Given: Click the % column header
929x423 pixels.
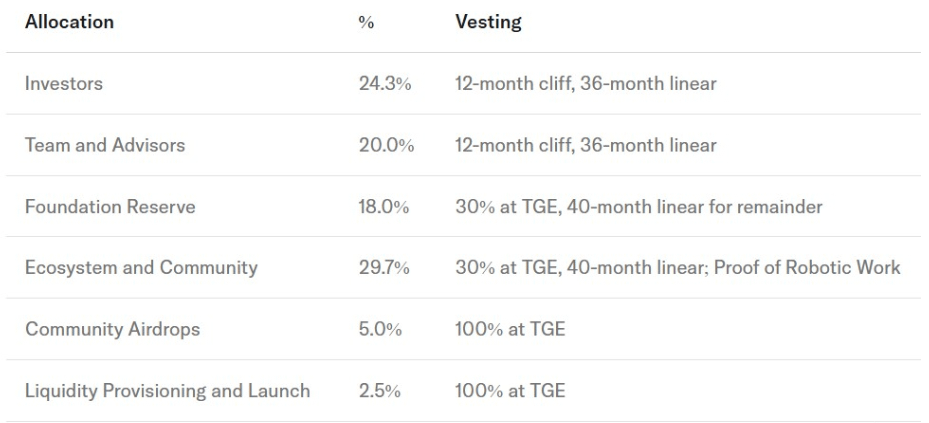Looking at the screenshot, I should (366, 22).
